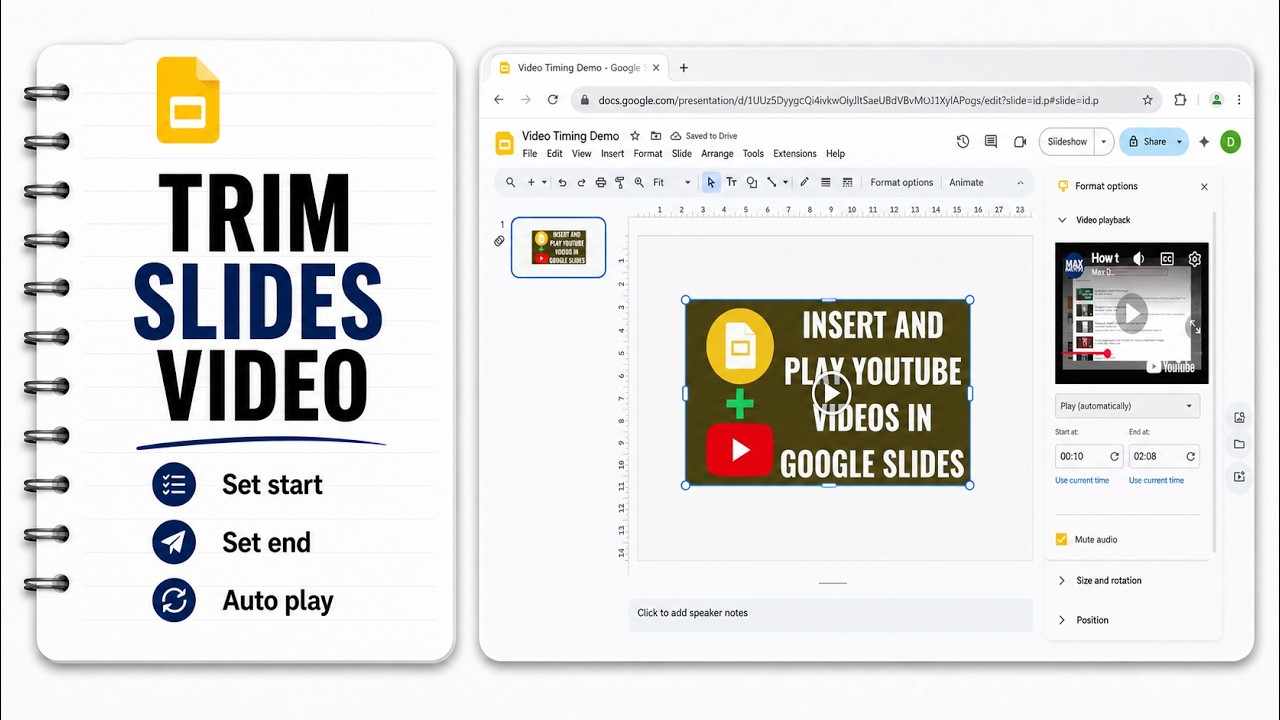Select the line tool
The width and height of the screenshot is (1280, 720).
point(771,182)
